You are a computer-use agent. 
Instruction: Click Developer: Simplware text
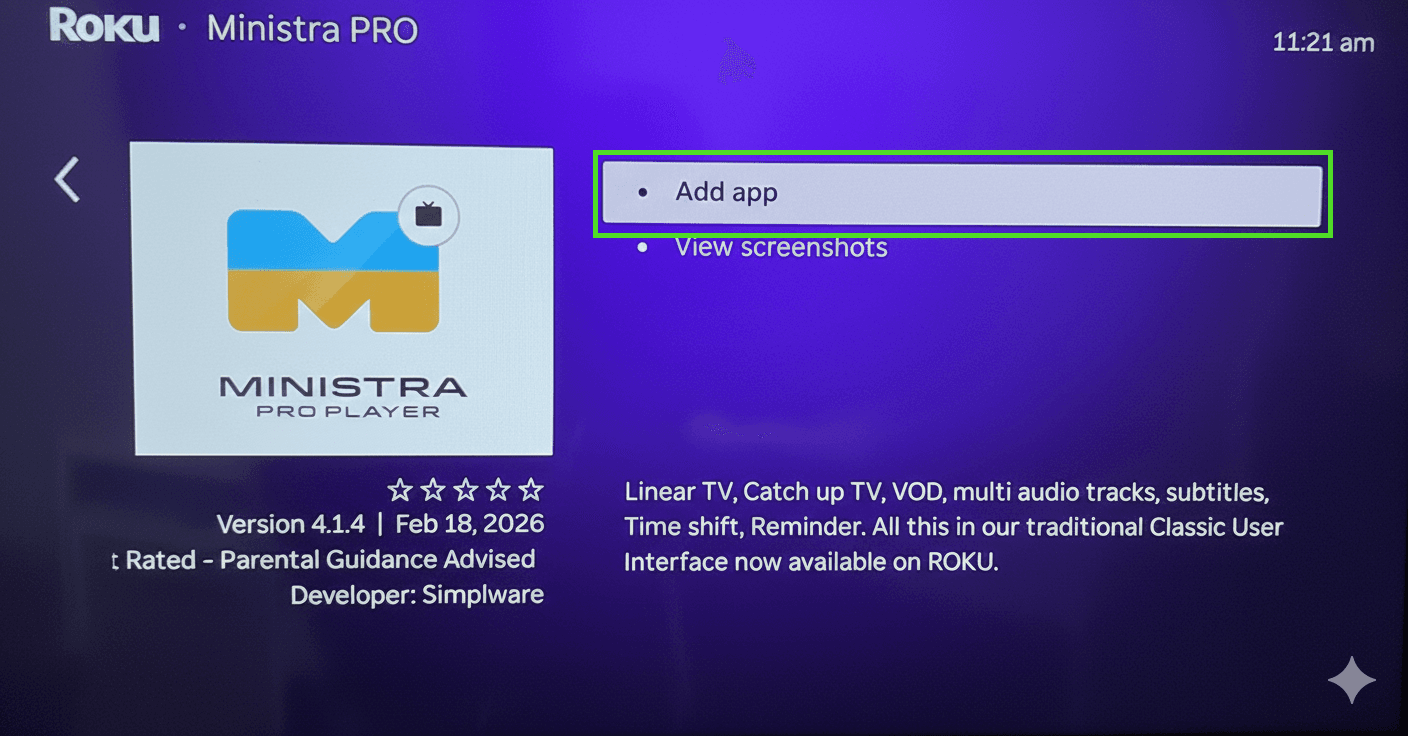click(x=417, y=595)
